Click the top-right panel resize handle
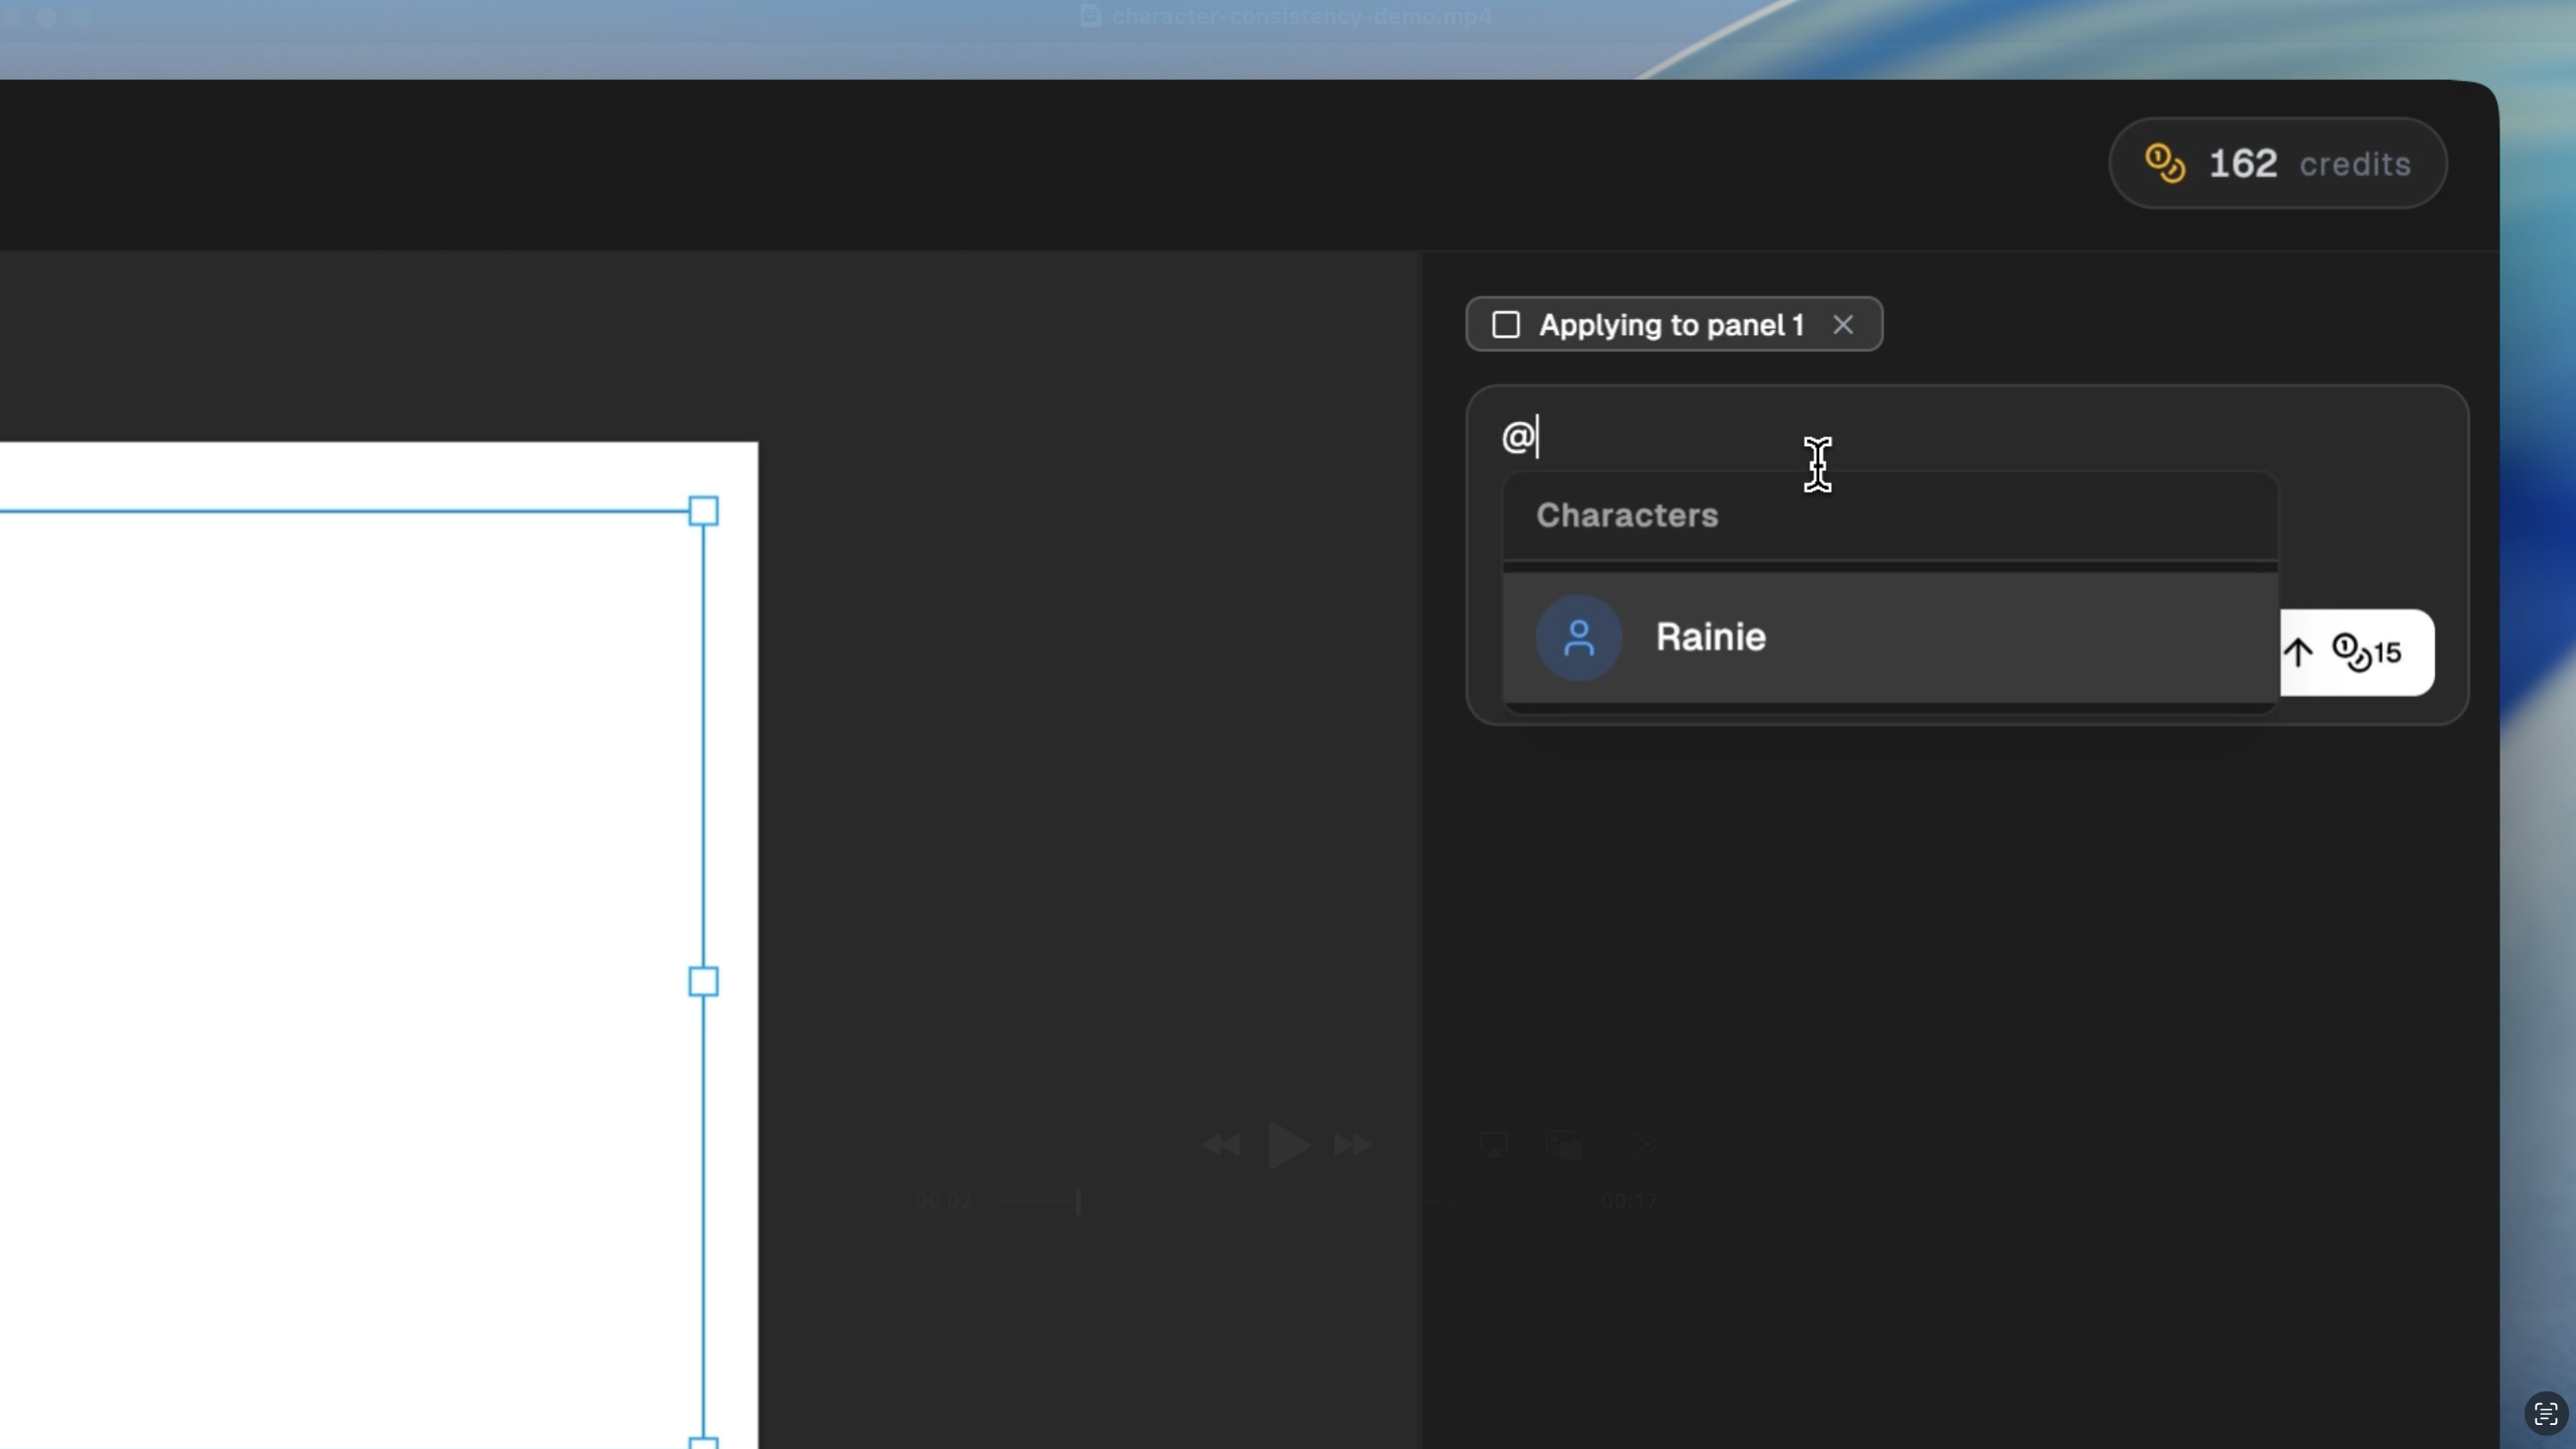2576x1449 pixels. point(703,511)
